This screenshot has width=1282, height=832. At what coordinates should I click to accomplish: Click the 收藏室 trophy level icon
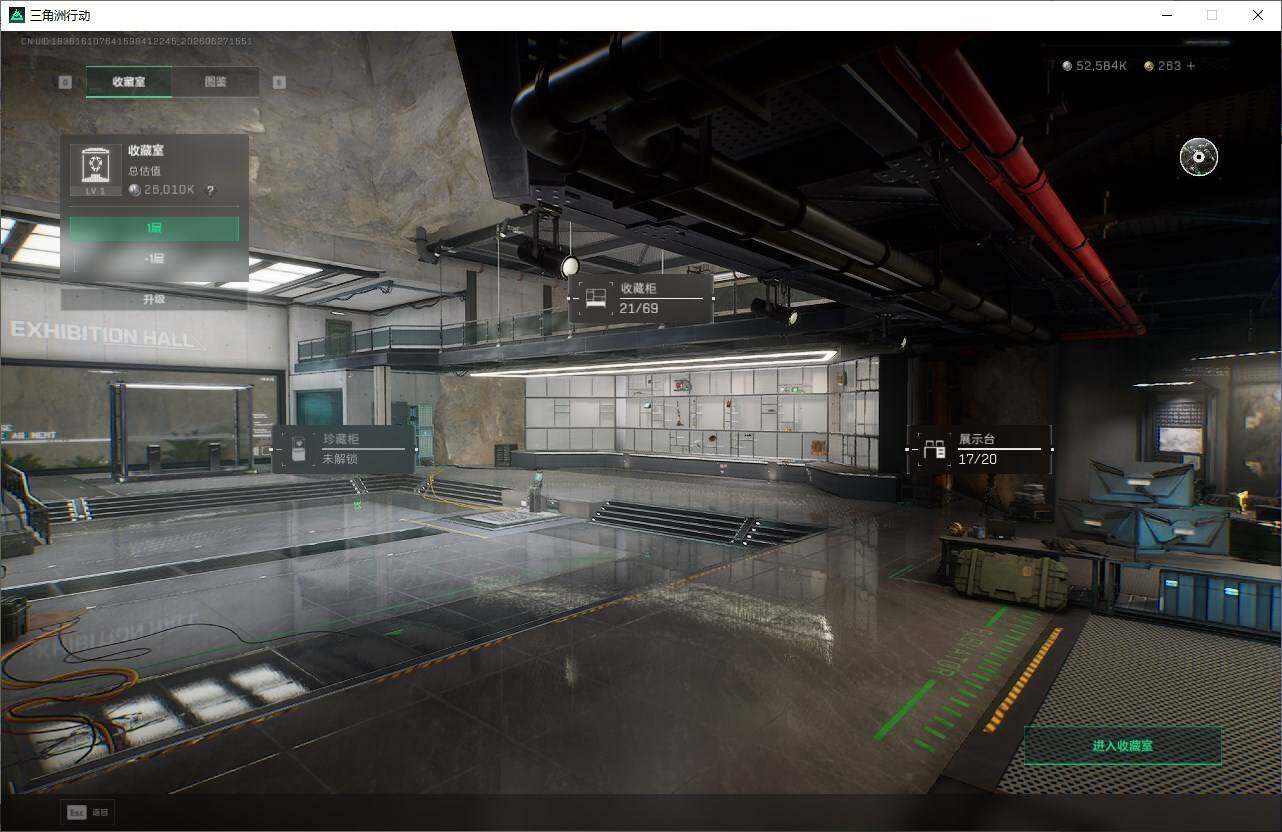[95, 169]
